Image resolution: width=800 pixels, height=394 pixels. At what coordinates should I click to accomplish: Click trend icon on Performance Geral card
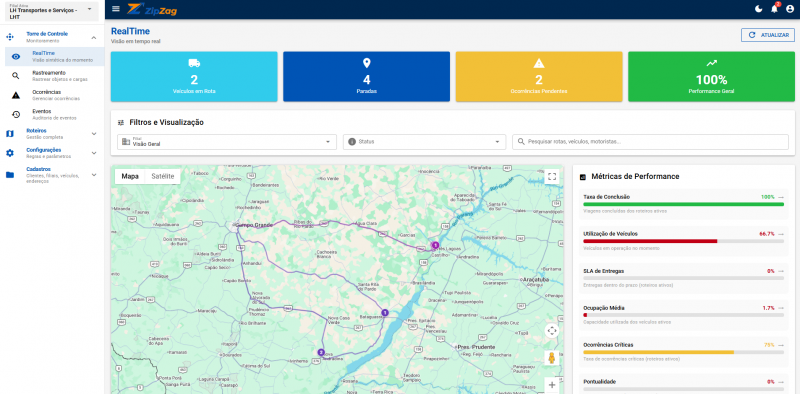711,63
